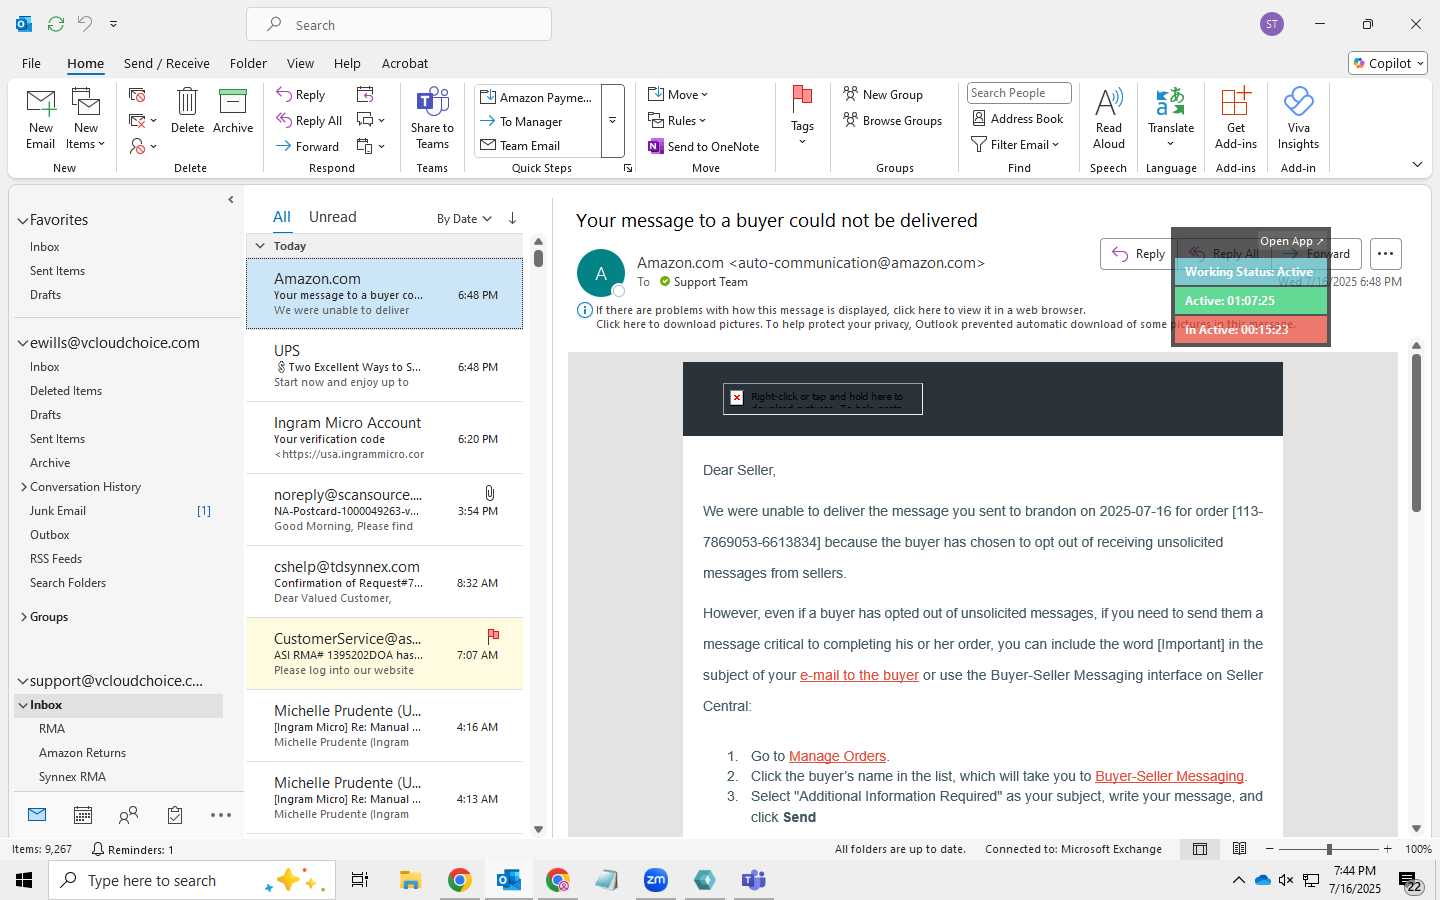Open Zoom from the taskbar

[655, 880]
